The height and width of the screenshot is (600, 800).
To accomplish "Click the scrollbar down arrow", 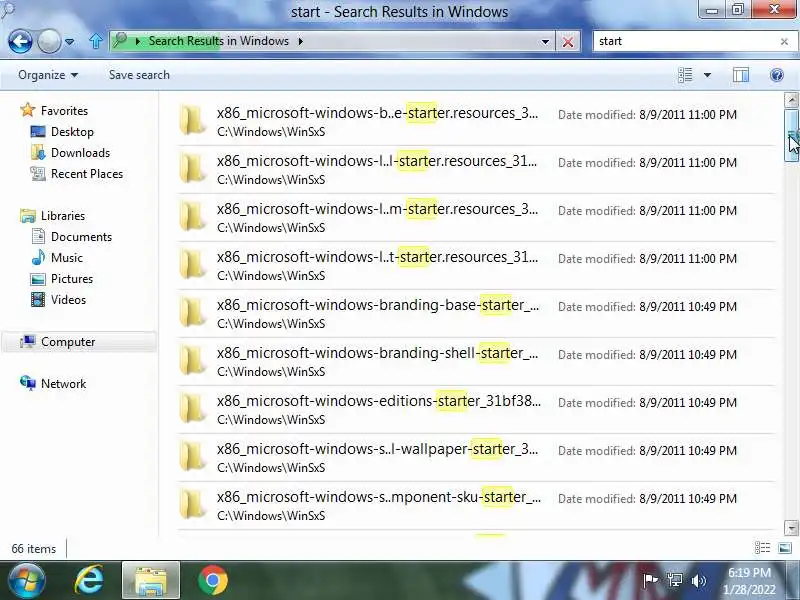I will coord(791,528).
